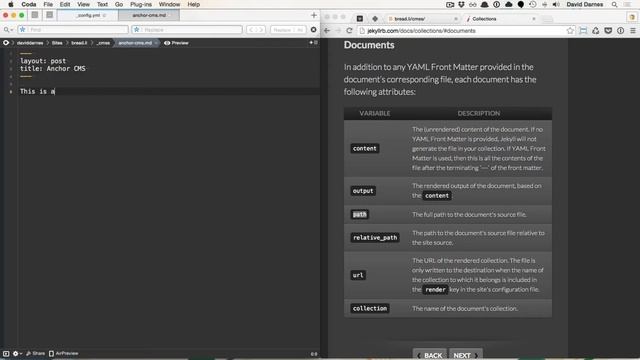The width and height of the screenshot is (640, 360).
Task: Click the first pinned browser tab icon
Action: tap(360, 19)
